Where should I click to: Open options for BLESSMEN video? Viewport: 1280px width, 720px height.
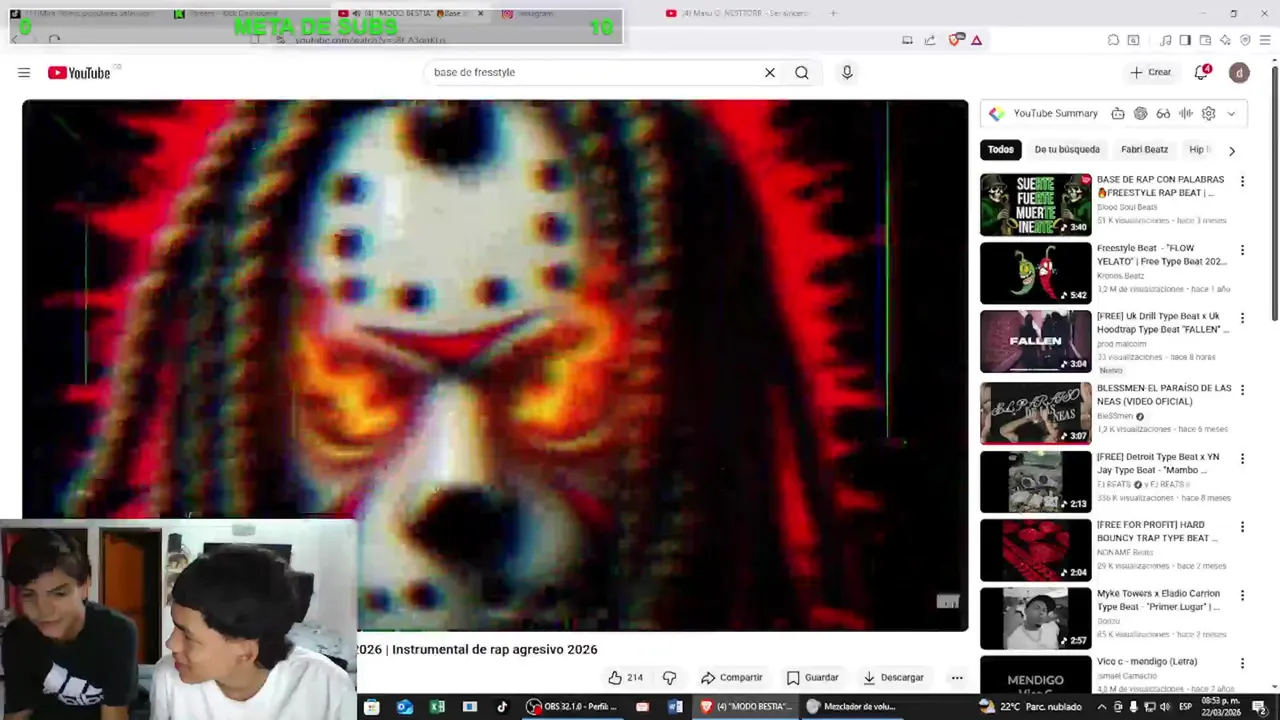coord(1242,389)
